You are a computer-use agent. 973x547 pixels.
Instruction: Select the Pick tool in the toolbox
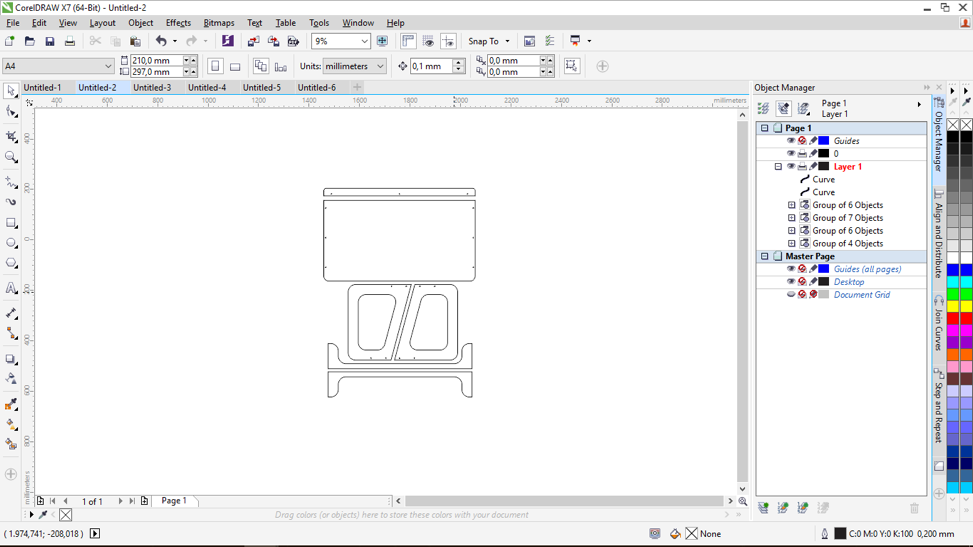click(x=11, y=91)
